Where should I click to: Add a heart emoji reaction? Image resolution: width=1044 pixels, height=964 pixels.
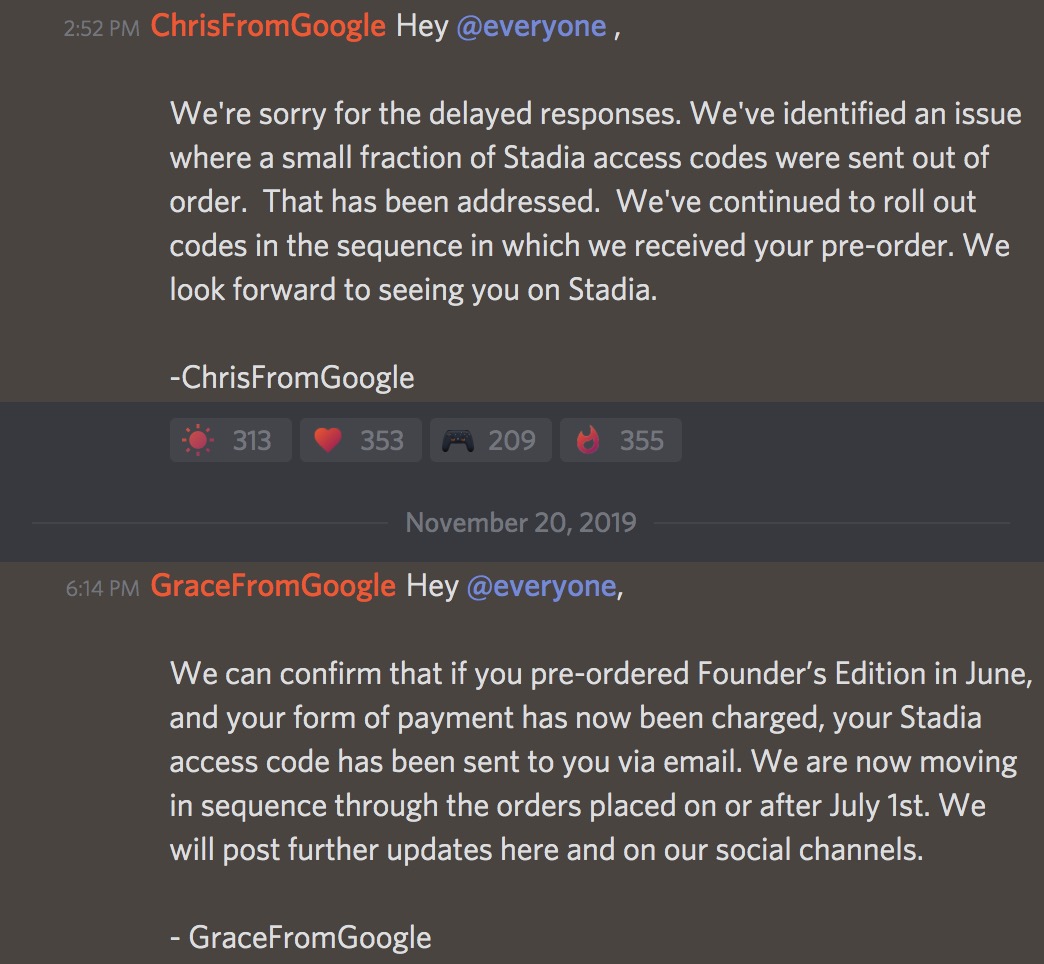(x=328, y=440)
